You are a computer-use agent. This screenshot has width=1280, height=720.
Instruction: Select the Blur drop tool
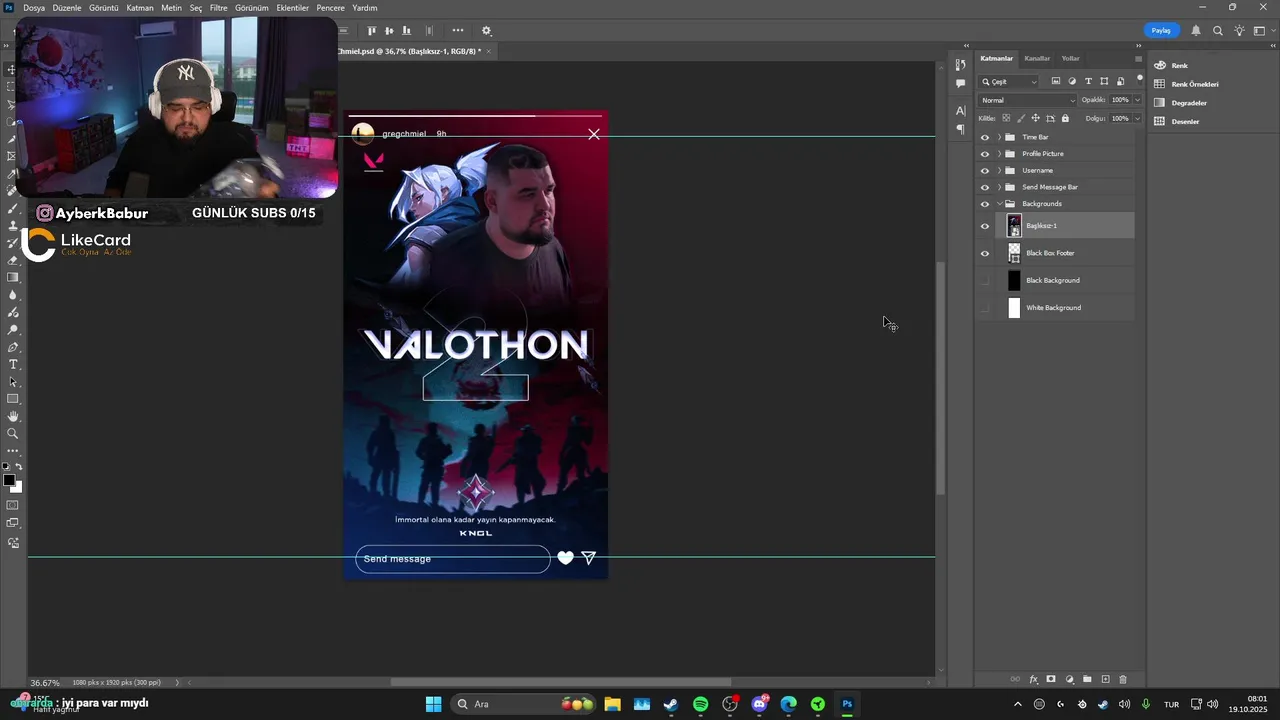[13, 295]
